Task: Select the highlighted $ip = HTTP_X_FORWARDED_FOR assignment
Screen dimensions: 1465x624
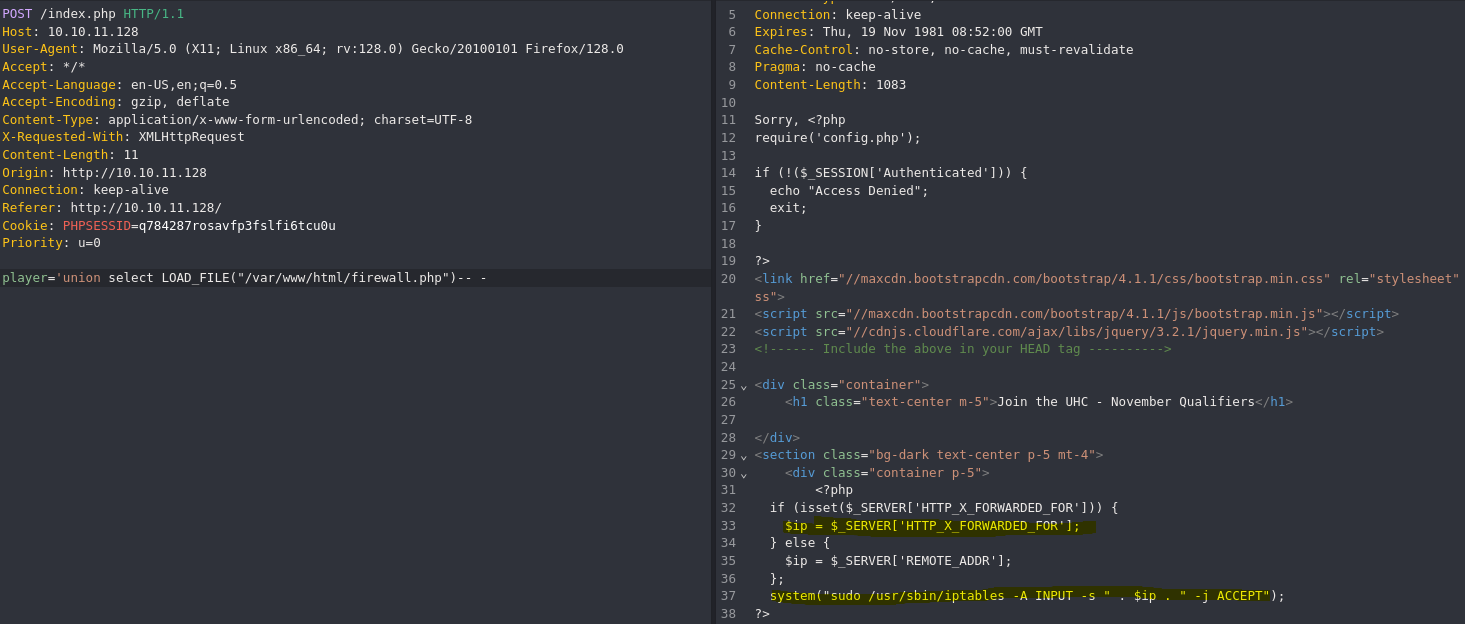Action: pyautogui.click(x=933, y=526)
